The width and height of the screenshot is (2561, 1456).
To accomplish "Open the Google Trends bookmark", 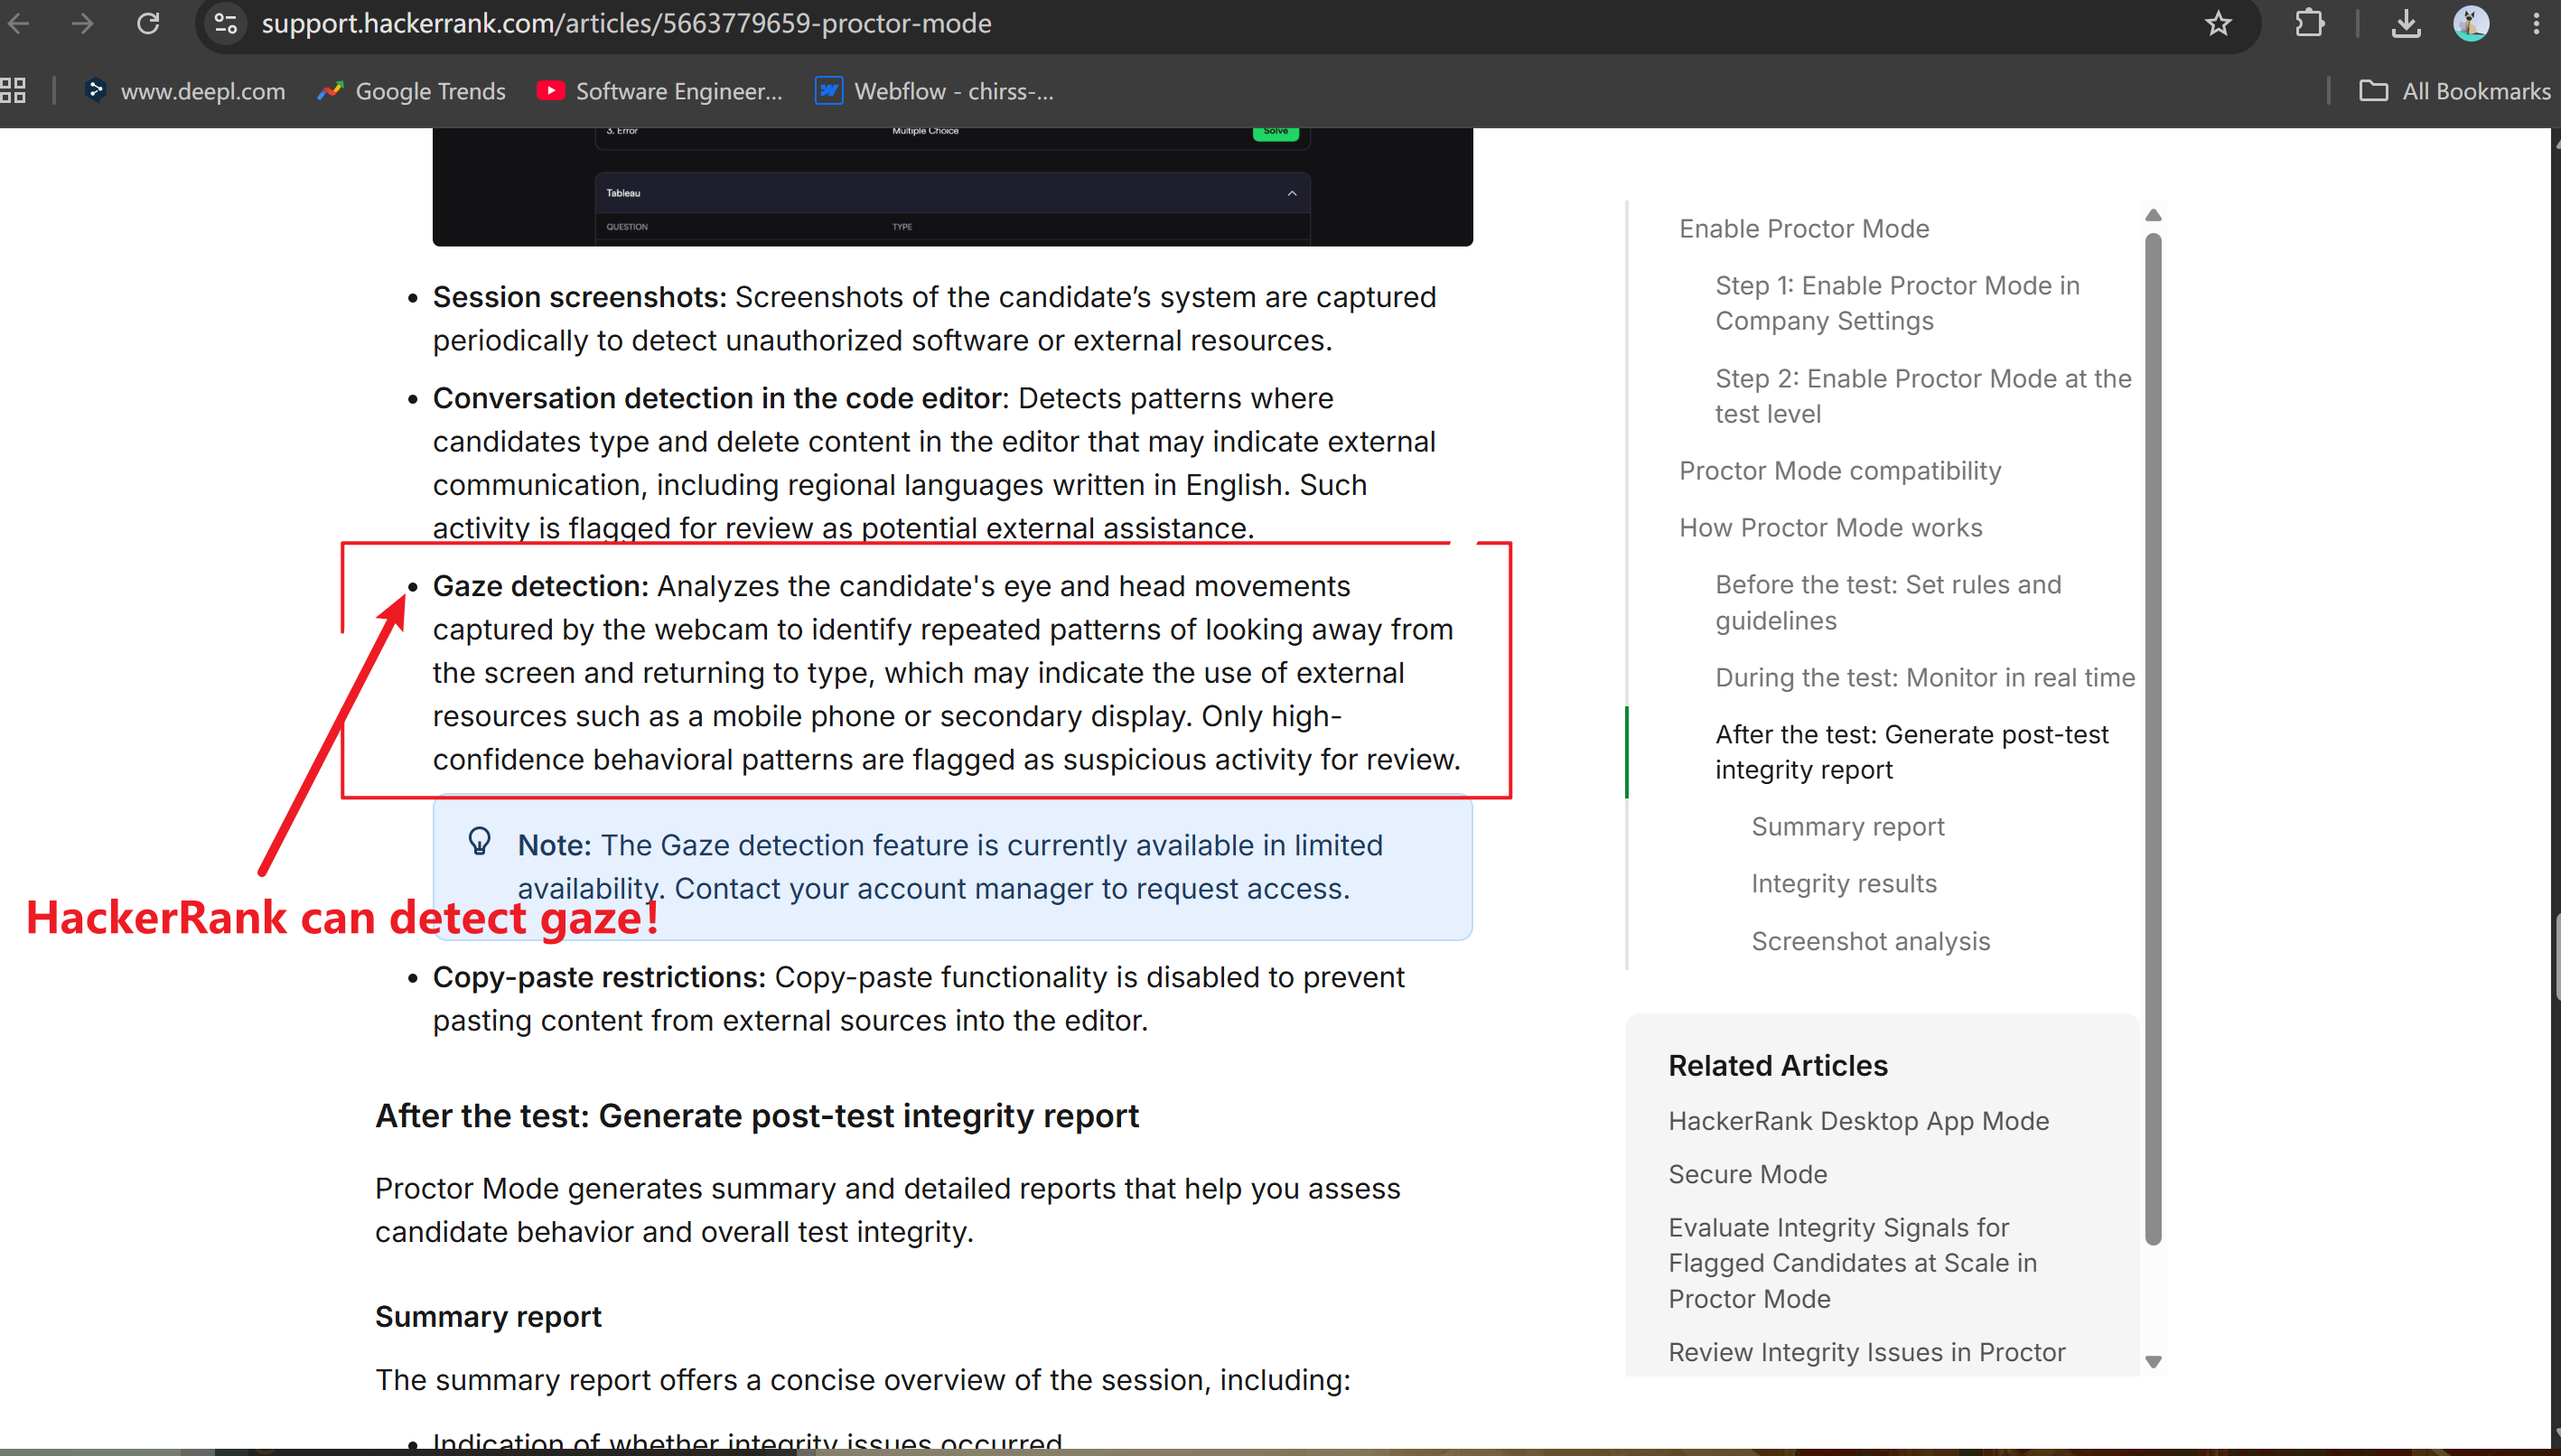I will [x=412, y=91].
